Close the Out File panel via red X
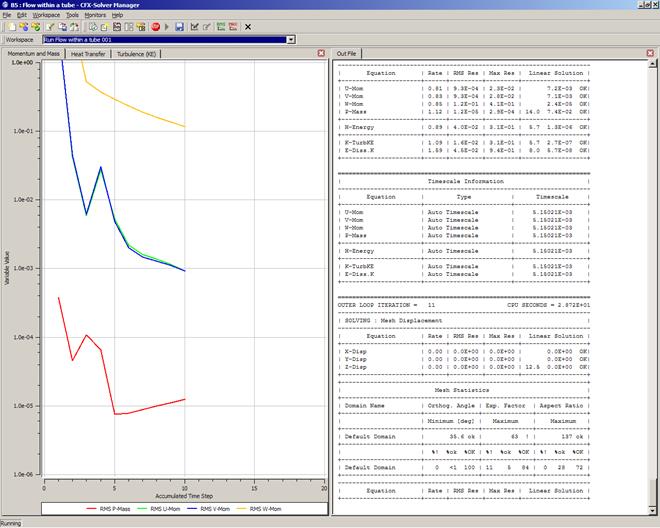660x528 pixels. [652, 52]
